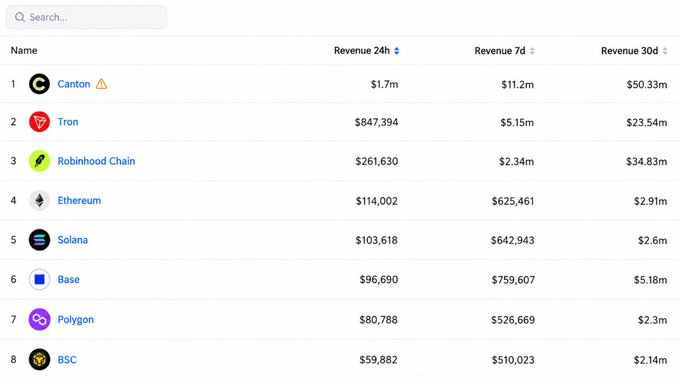Select Solana 24h revenue $103,618
This screenshot has height=382, width=679.
[x=376, y=240]
